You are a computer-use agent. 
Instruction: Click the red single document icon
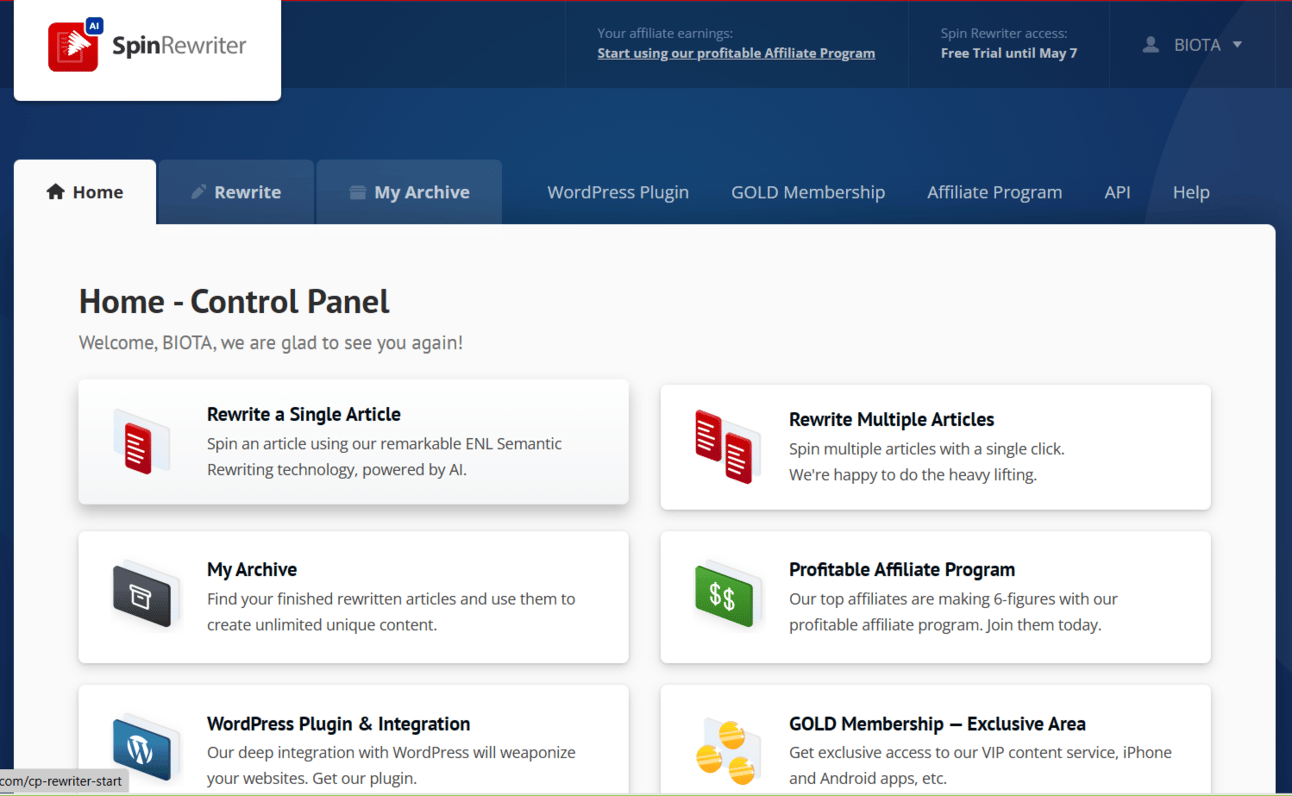(141, 443)
